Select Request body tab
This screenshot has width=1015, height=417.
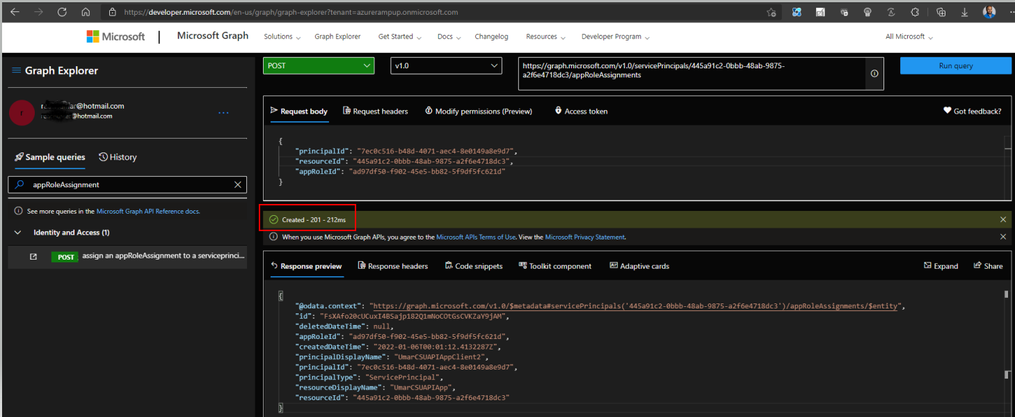click(298, 111)
